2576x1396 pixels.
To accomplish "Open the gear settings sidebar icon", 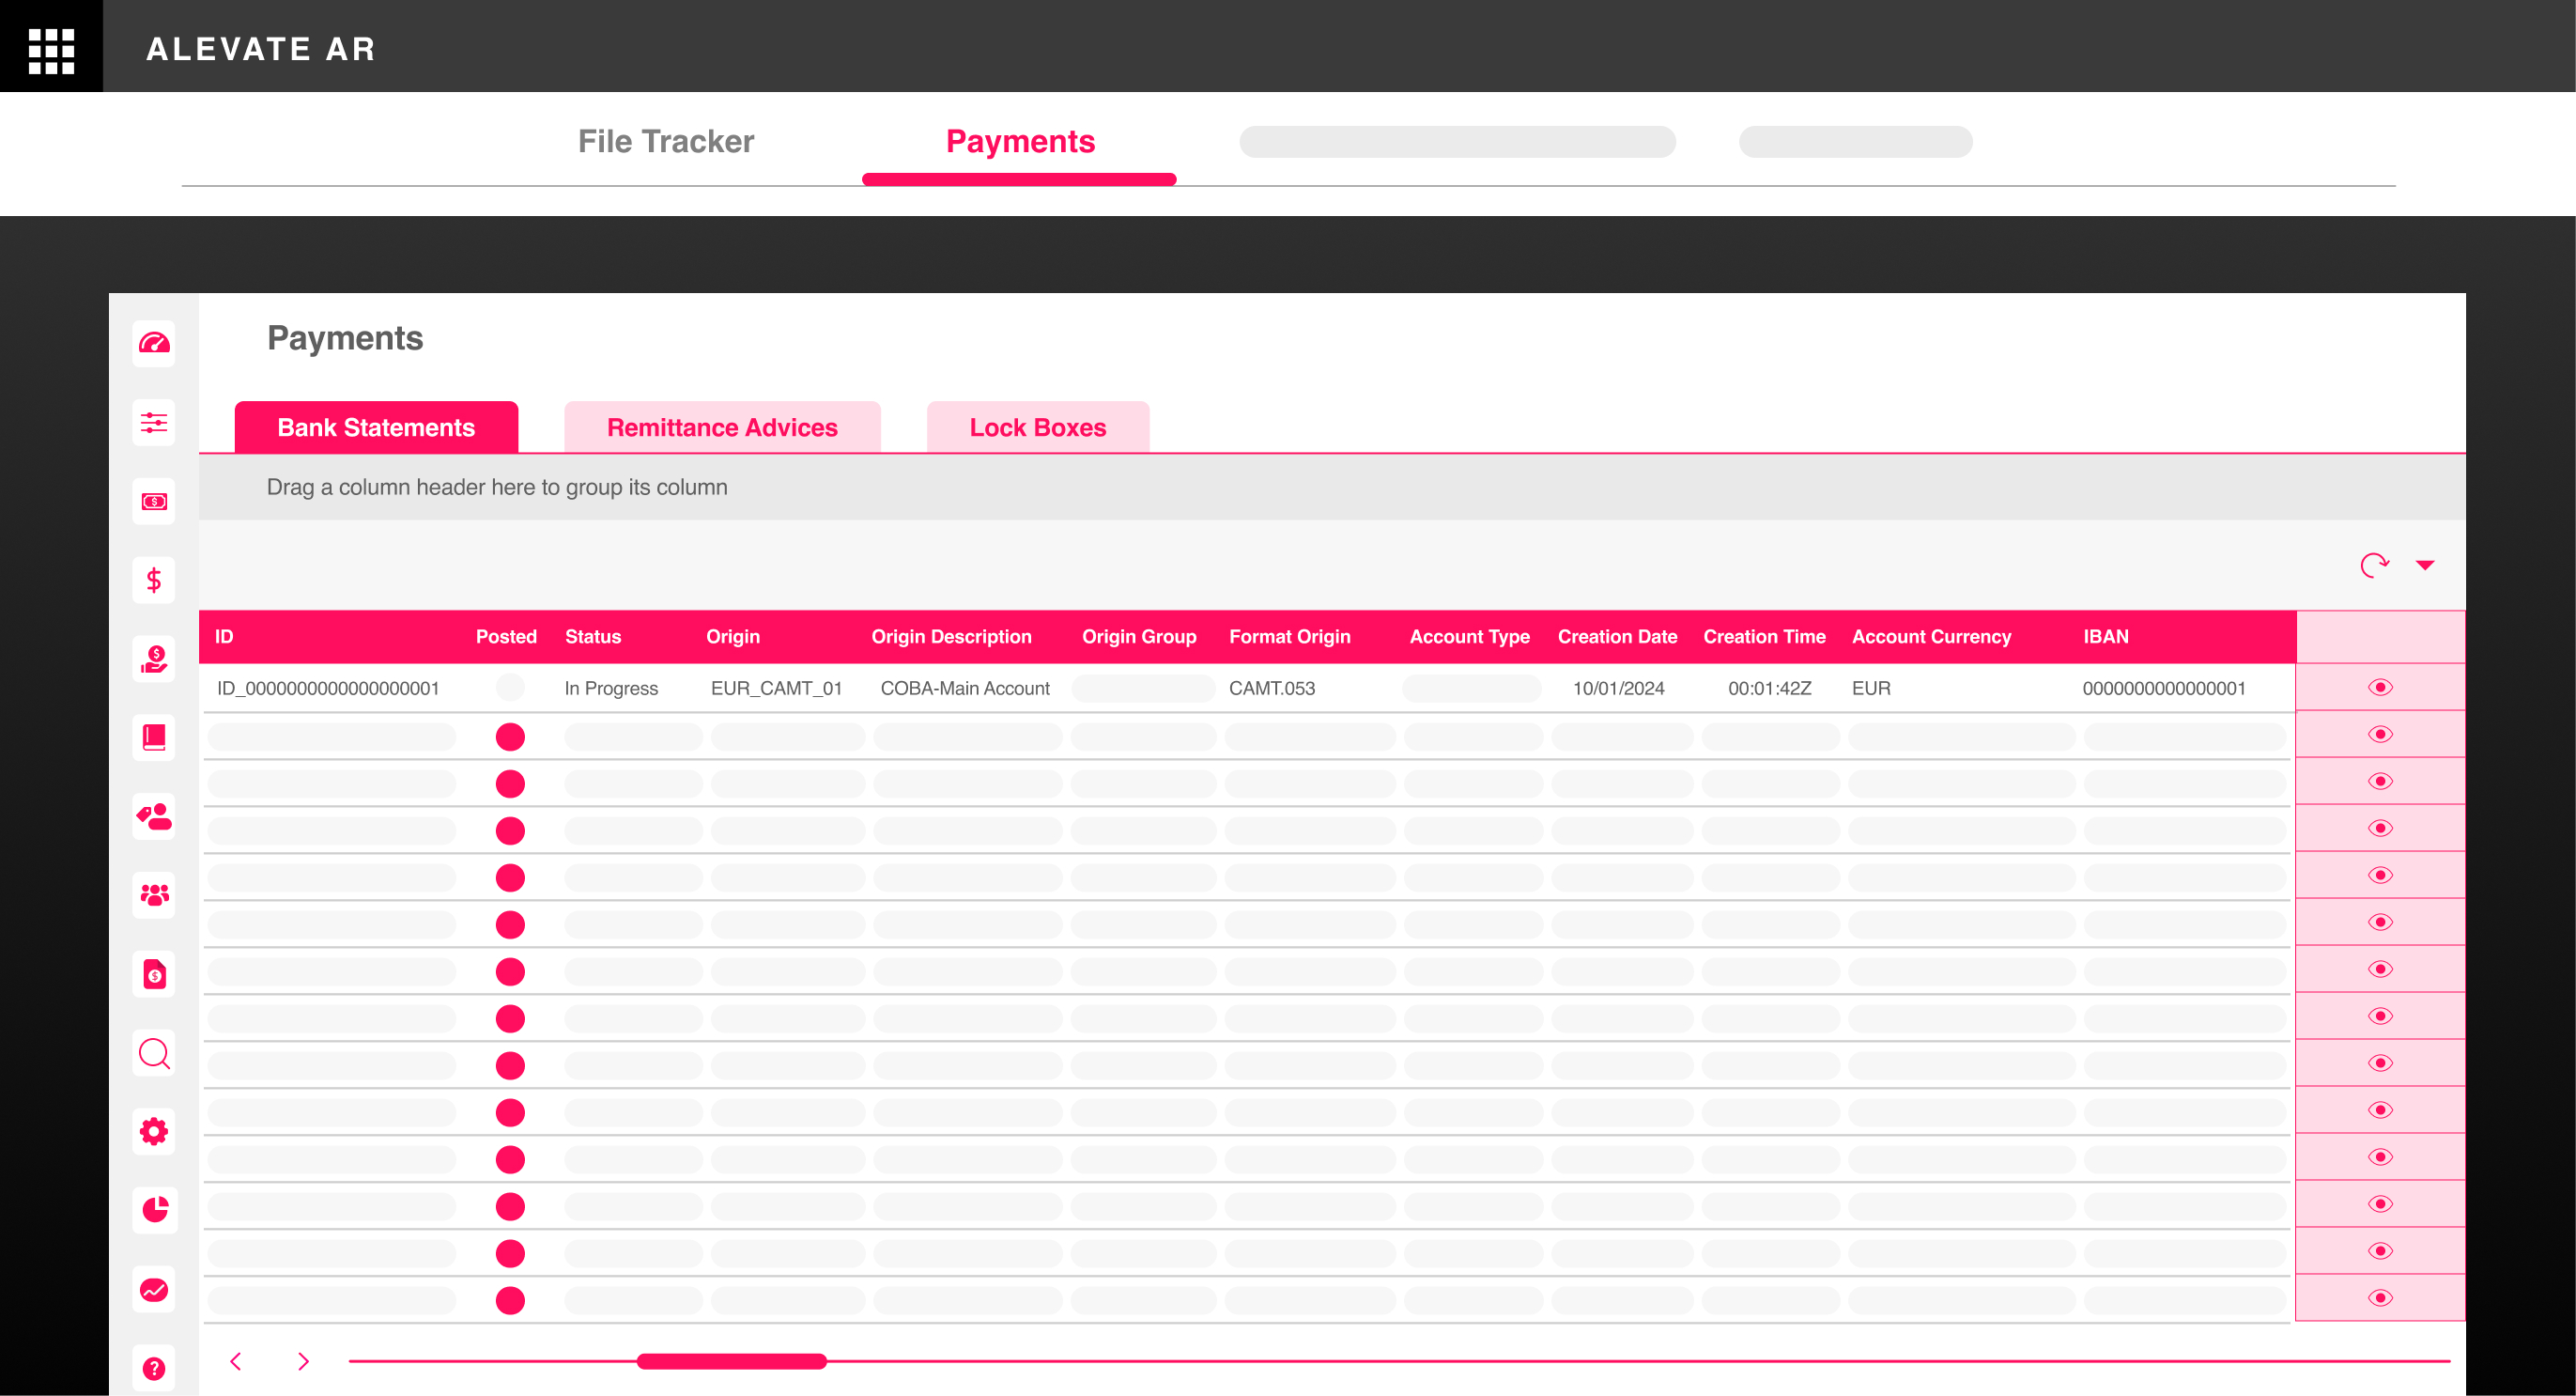I will click(154, 1132).
